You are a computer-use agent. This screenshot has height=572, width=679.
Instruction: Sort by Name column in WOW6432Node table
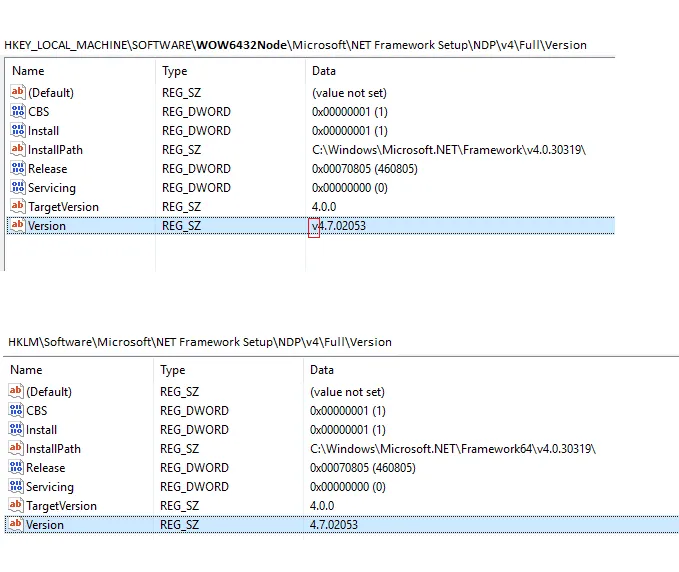click(28, 71)
